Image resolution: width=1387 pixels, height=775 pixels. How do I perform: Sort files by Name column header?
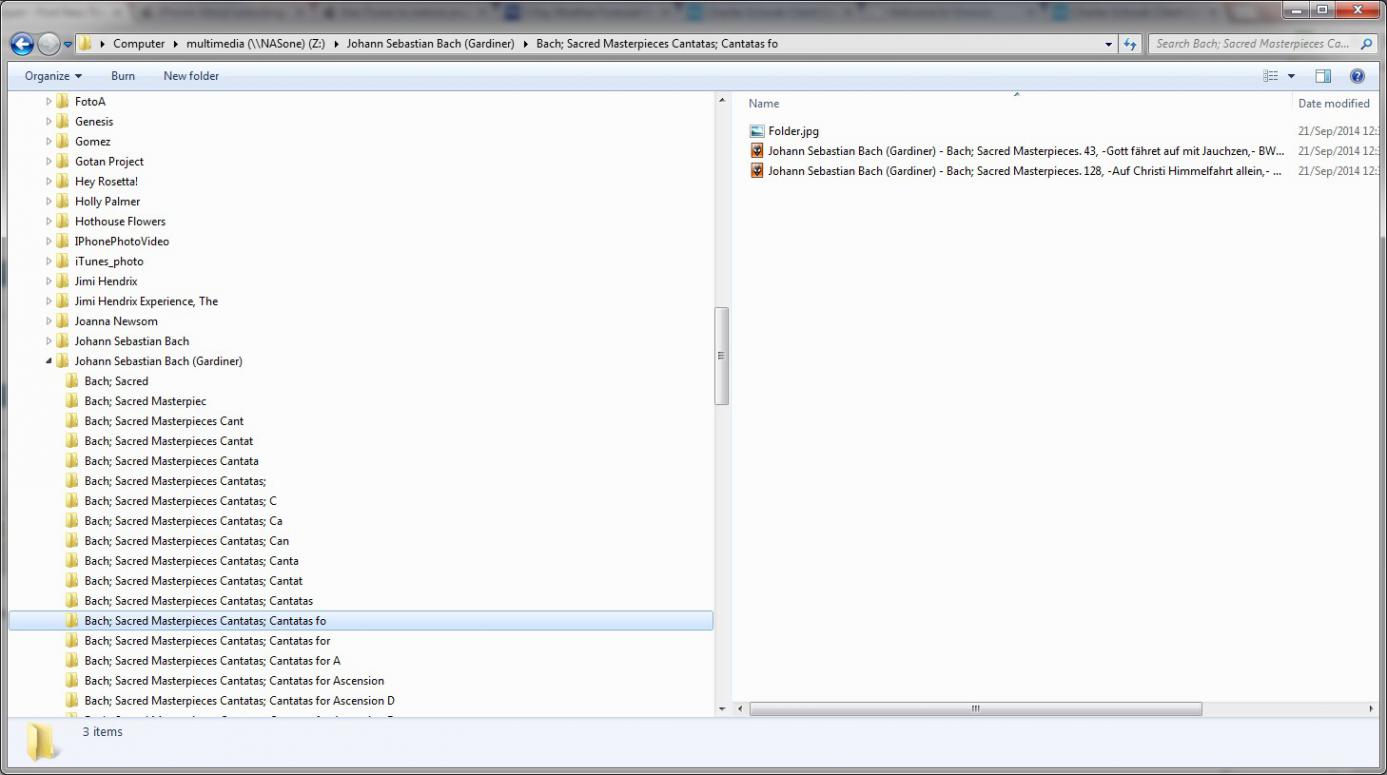(x=764, y=103)
